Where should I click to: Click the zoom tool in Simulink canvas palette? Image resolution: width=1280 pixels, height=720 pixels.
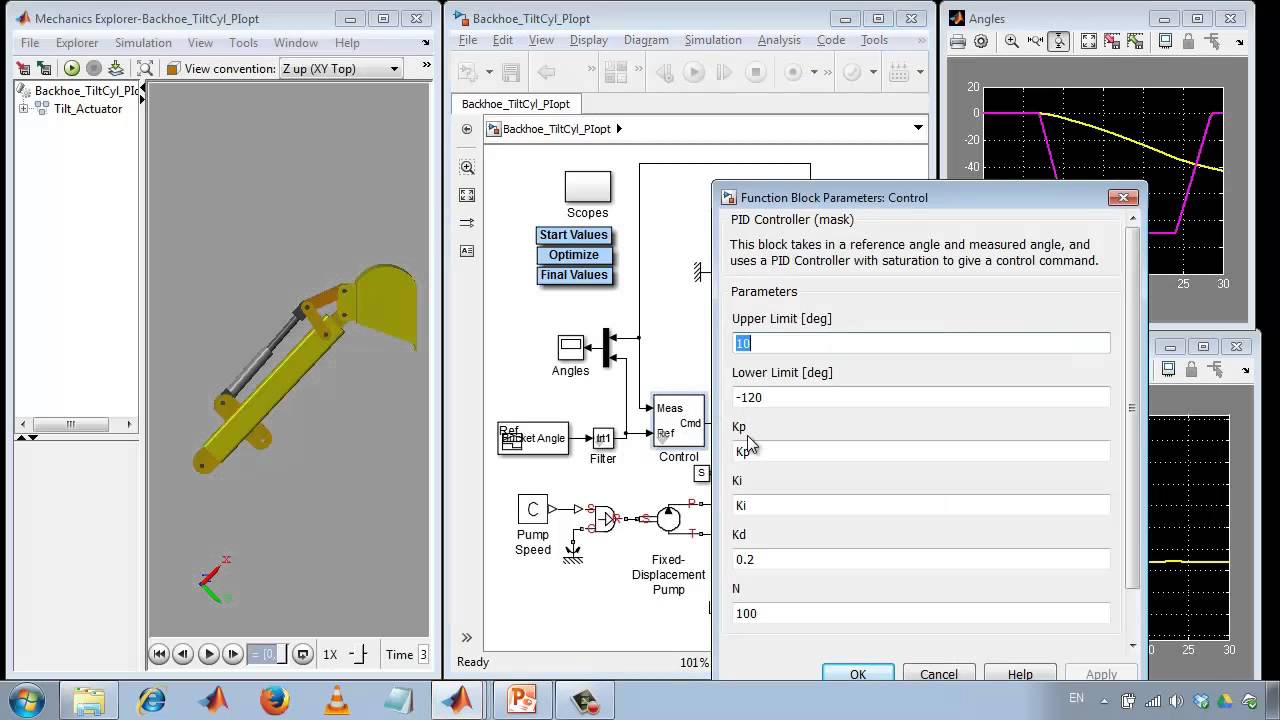point(467,167)
